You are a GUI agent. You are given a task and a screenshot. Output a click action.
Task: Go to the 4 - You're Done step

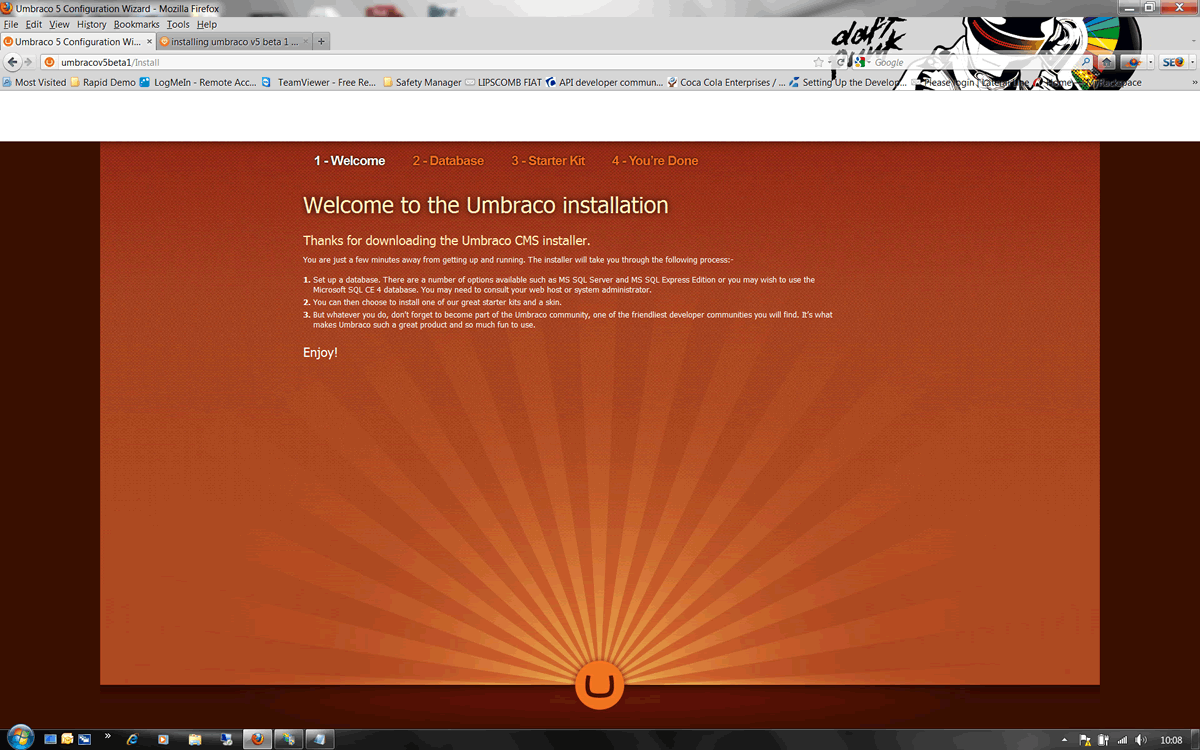point(655,161)
